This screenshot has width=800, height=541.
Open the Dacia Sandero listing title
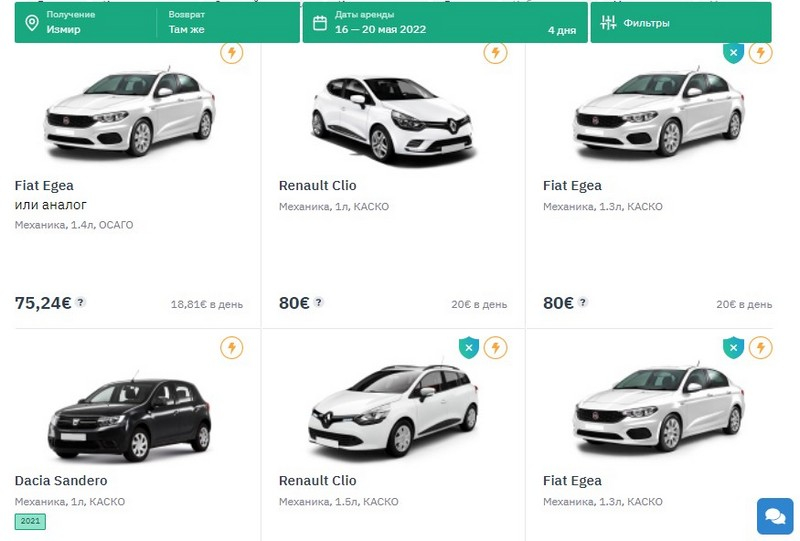(63, 481)
